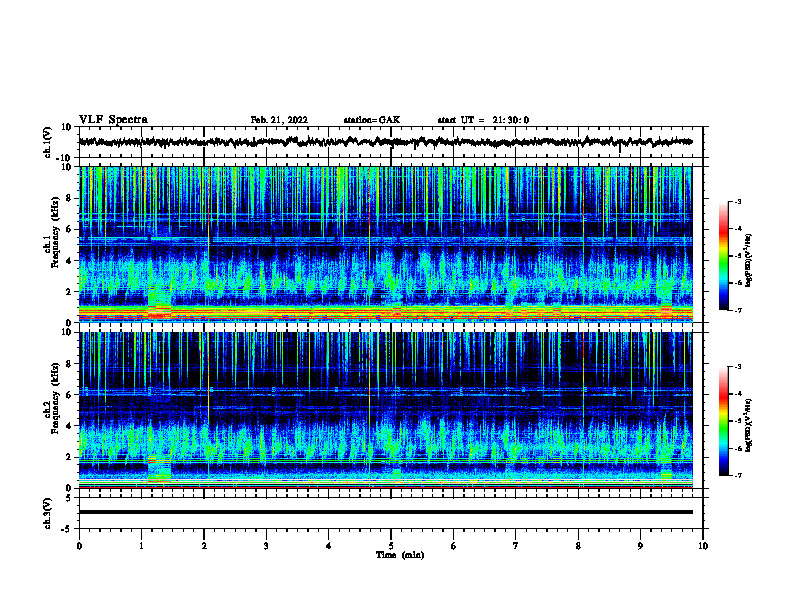The width and height of the screenshot is (792, 612).
Task: Click the "-10" tick on ch.1(V) axis
Action: (65, 158)
